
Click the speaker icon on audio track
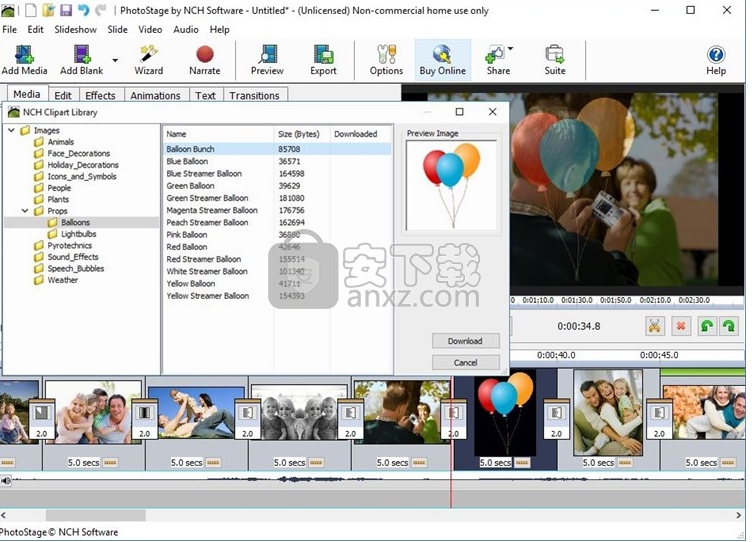(6, 481)
